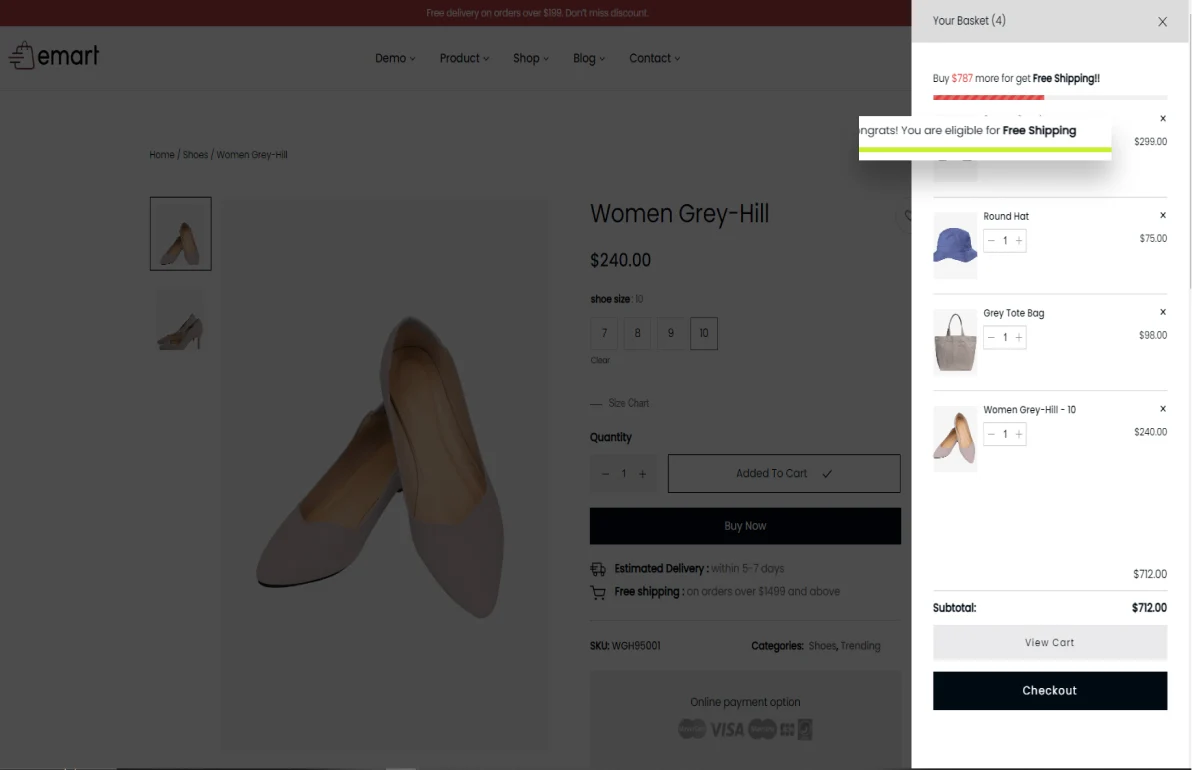The width and height of the screenshot is (1192, 770).
Task: Increase Women Grey-Hill basket quantity
Action: [x=1019, y=434]
